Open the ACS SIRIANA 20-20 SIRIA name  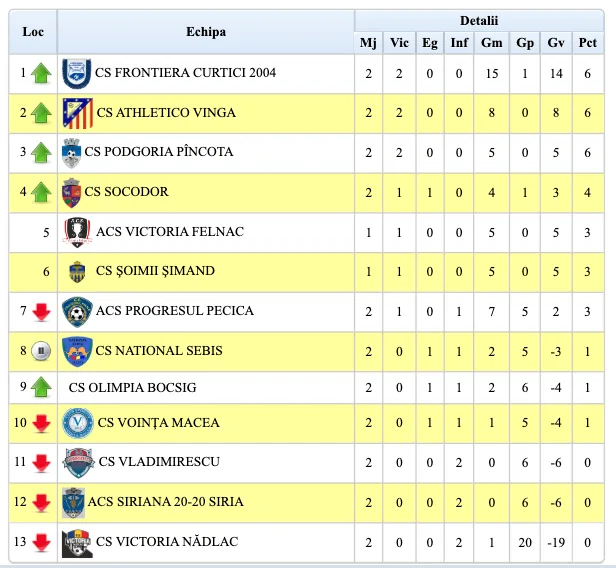click(165, 502)
